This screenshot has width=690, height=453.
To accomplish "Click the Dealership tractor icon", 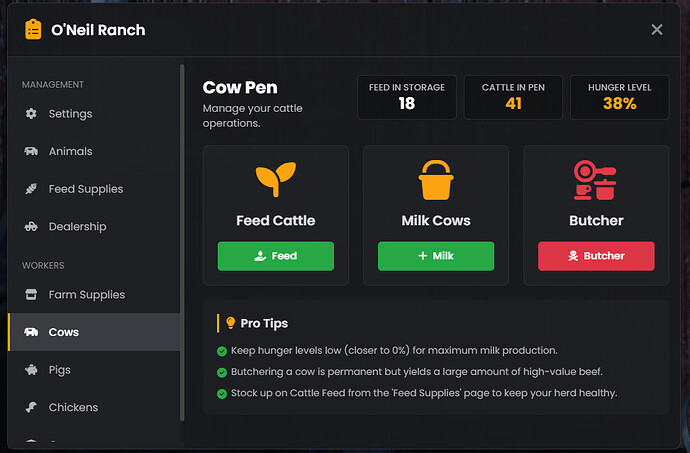I will [x=31, y=227].
